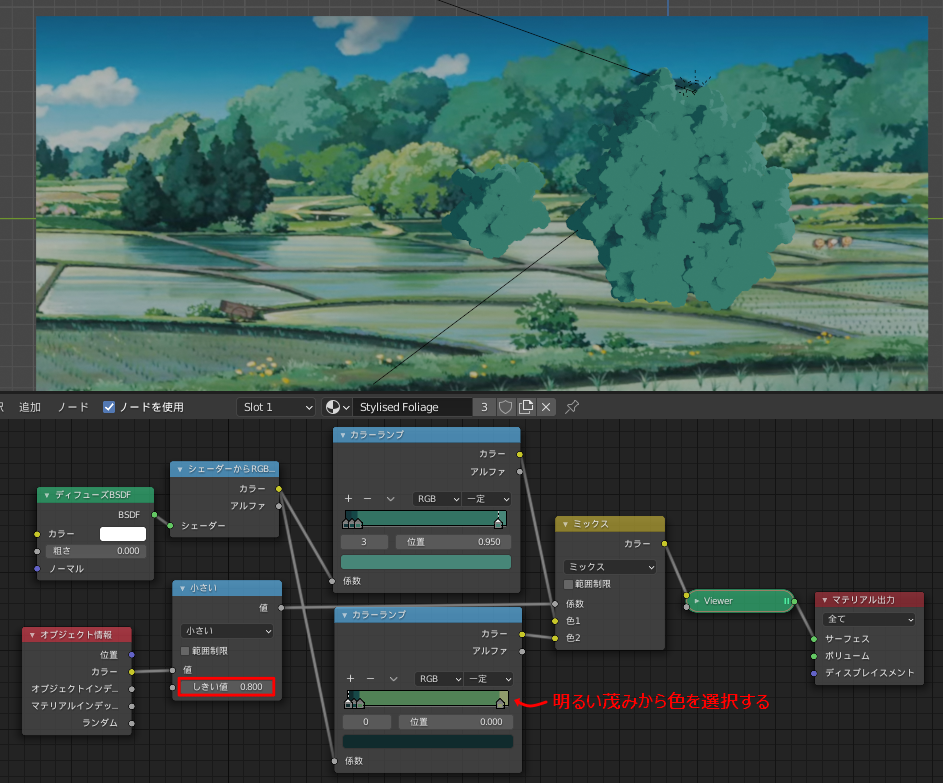943x783 pixels.
Task: Click the stop index 3 field
Action: [x=364, y=542]
